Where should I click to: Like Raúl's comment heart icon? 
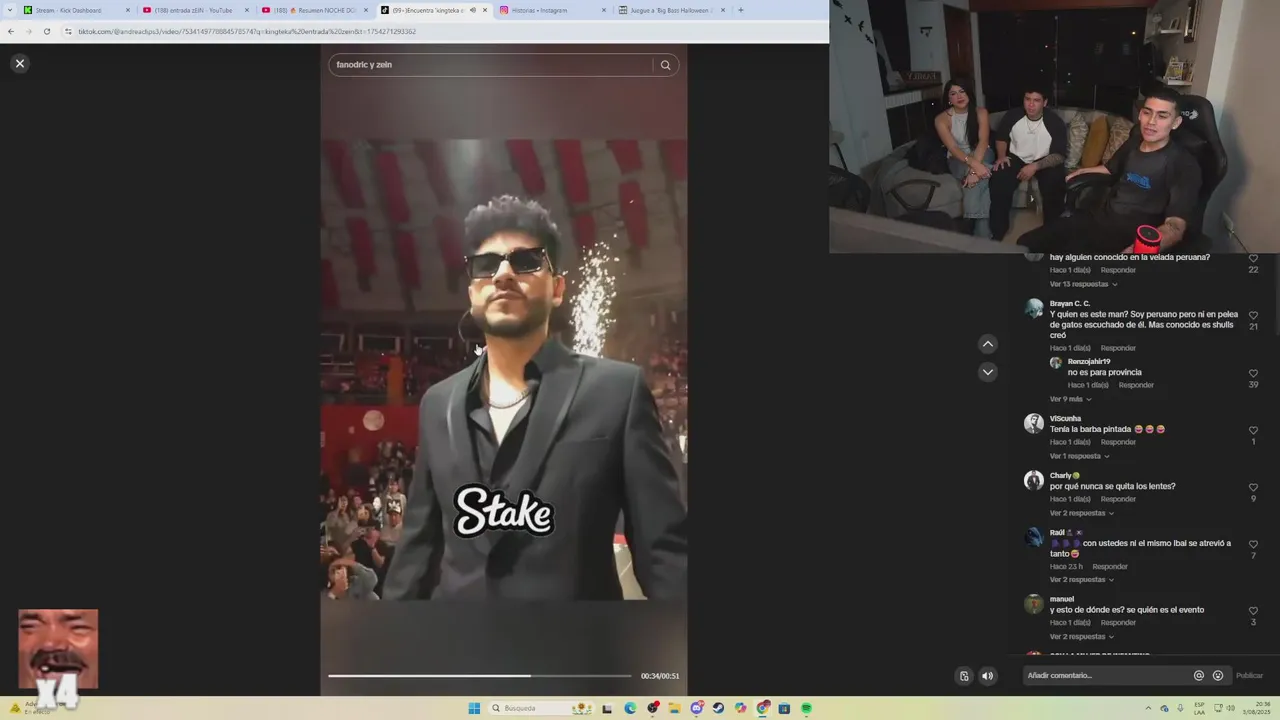(x=1253, y=544)
